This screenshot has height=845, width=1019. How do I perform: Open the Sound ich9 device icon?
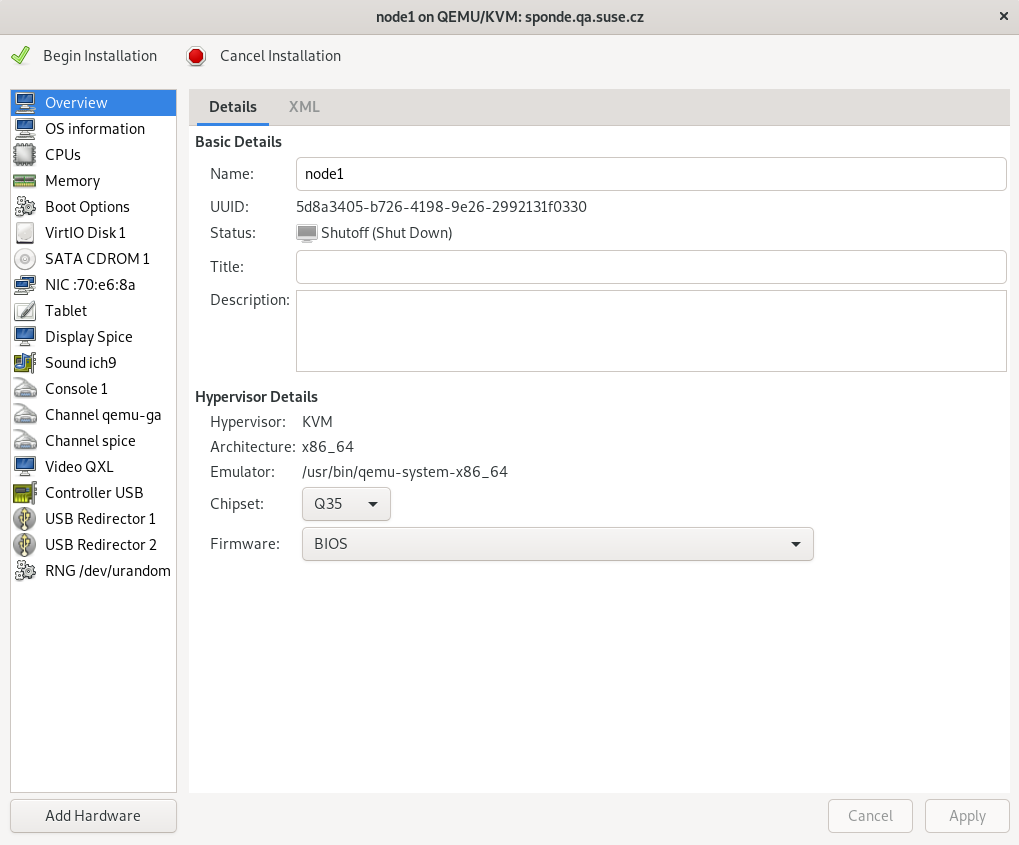click(26, 362)
